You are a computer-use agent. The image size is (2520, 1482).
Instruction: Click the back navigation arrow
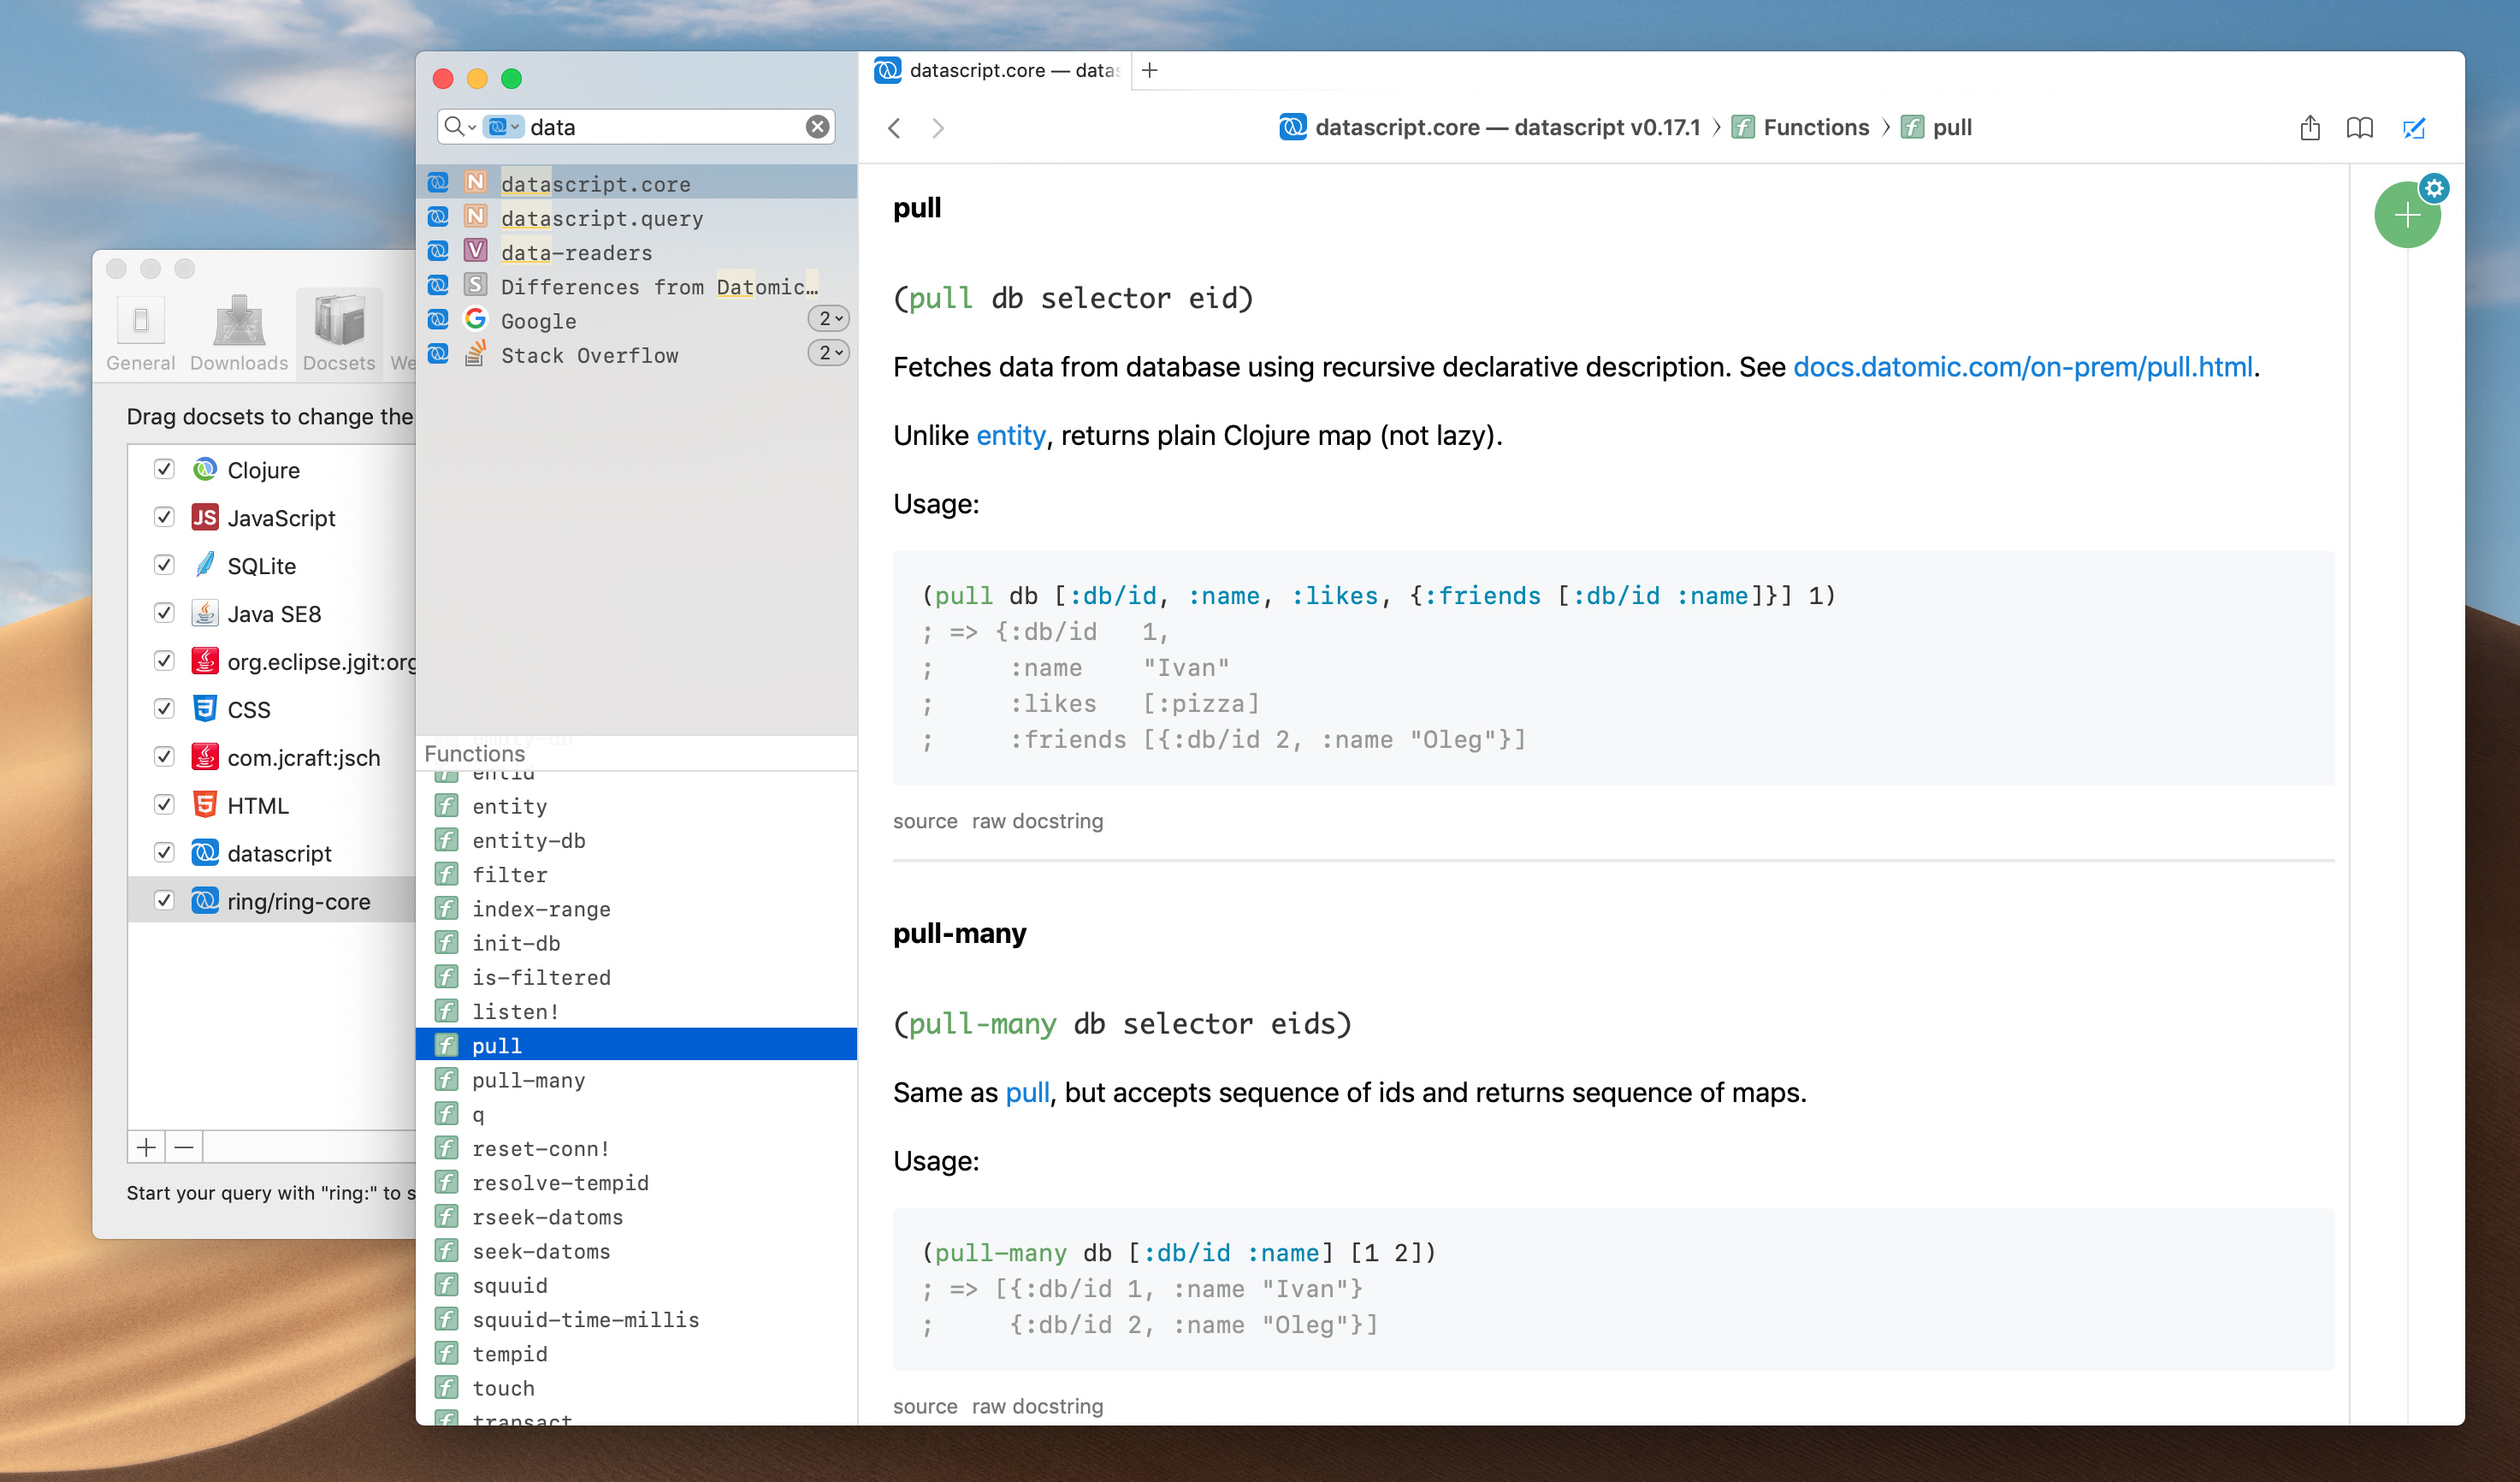point(894,128)
